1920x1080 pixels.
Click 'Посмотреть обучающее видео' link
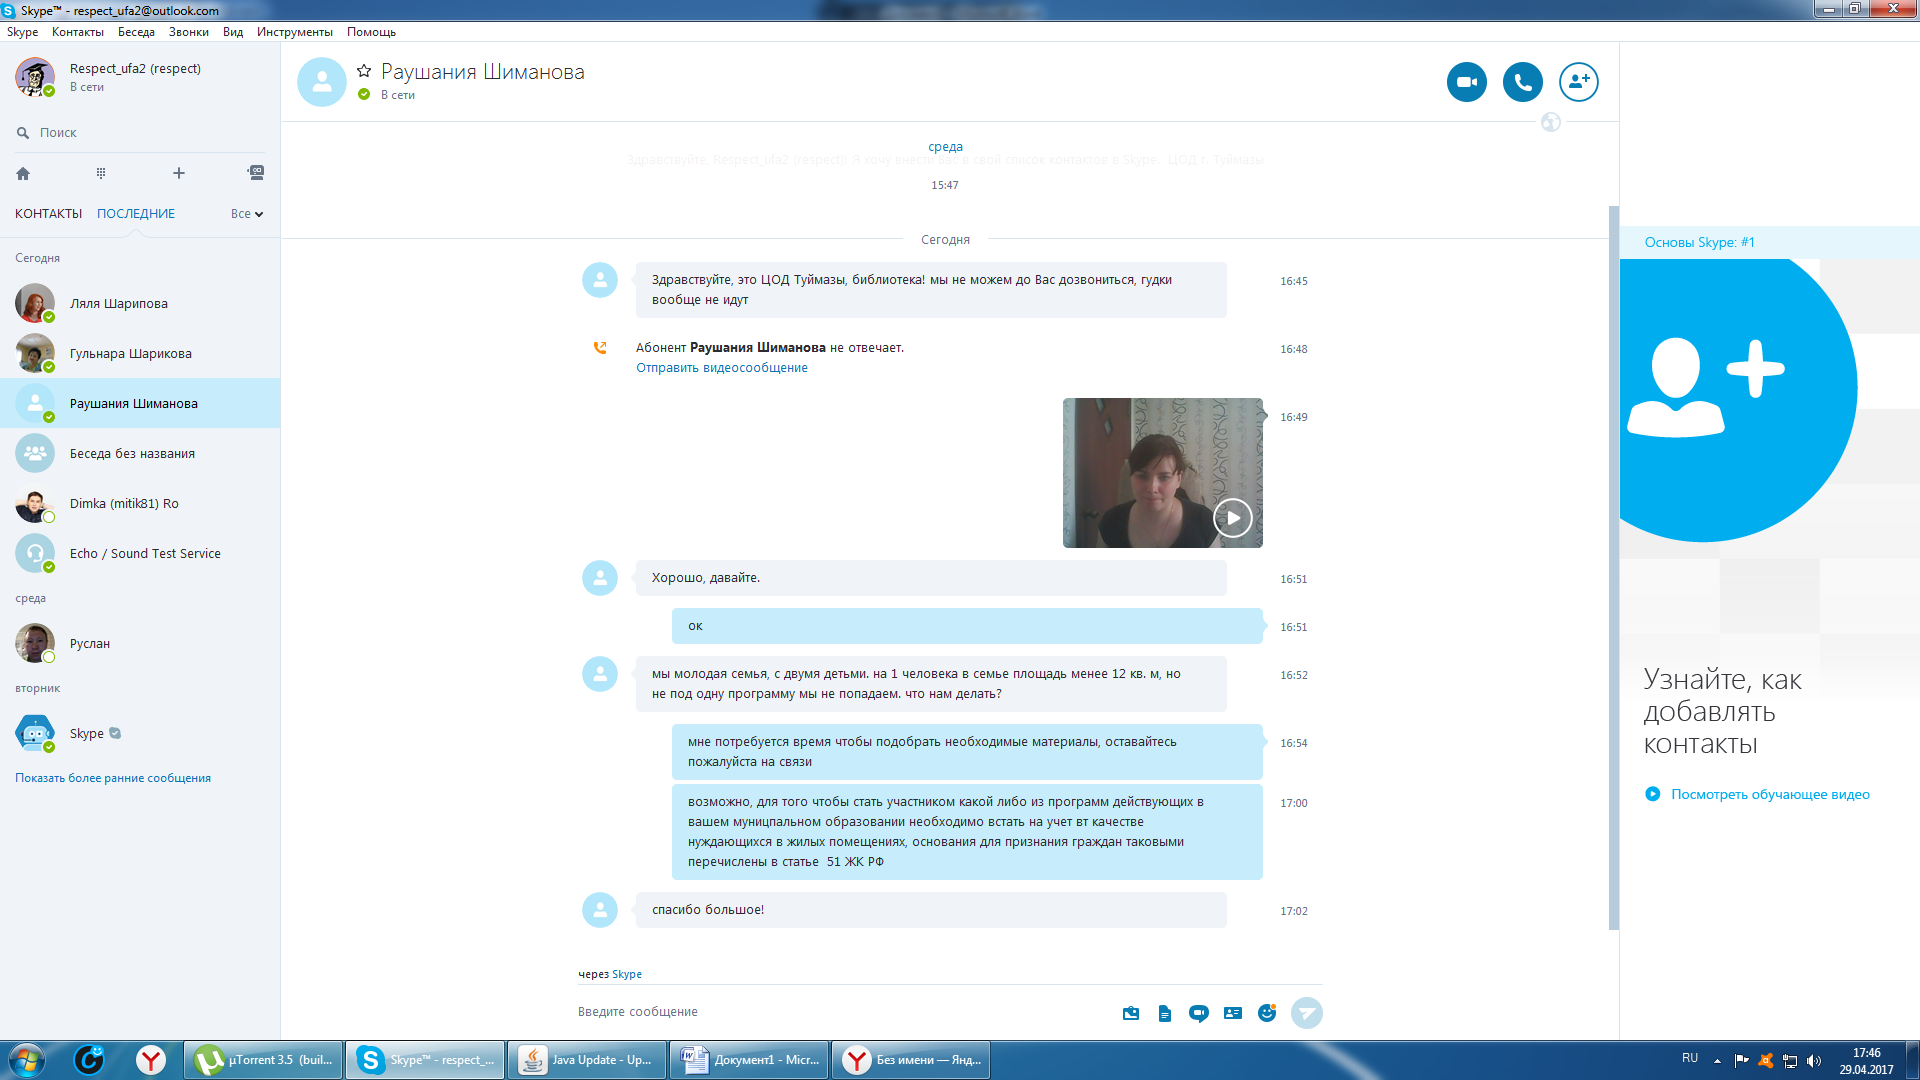coord(1770,795)
